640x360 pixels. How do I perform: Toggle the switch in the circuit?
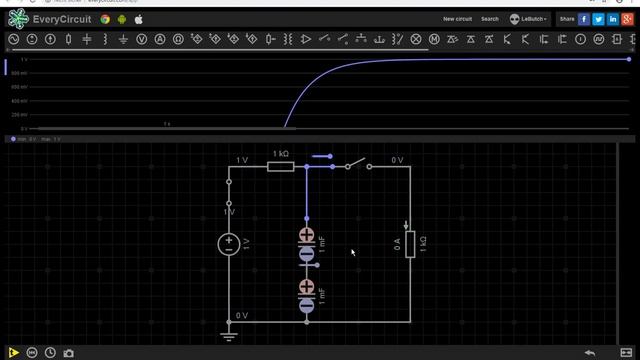pyautogui.click(x=358, y=164)
